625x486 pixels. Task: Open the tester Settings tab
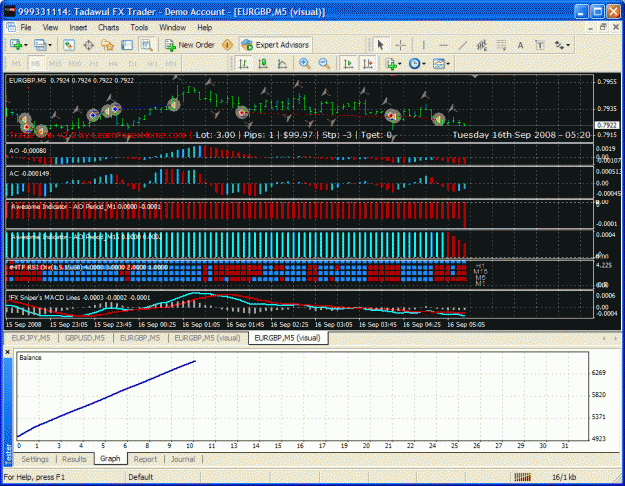35,459
